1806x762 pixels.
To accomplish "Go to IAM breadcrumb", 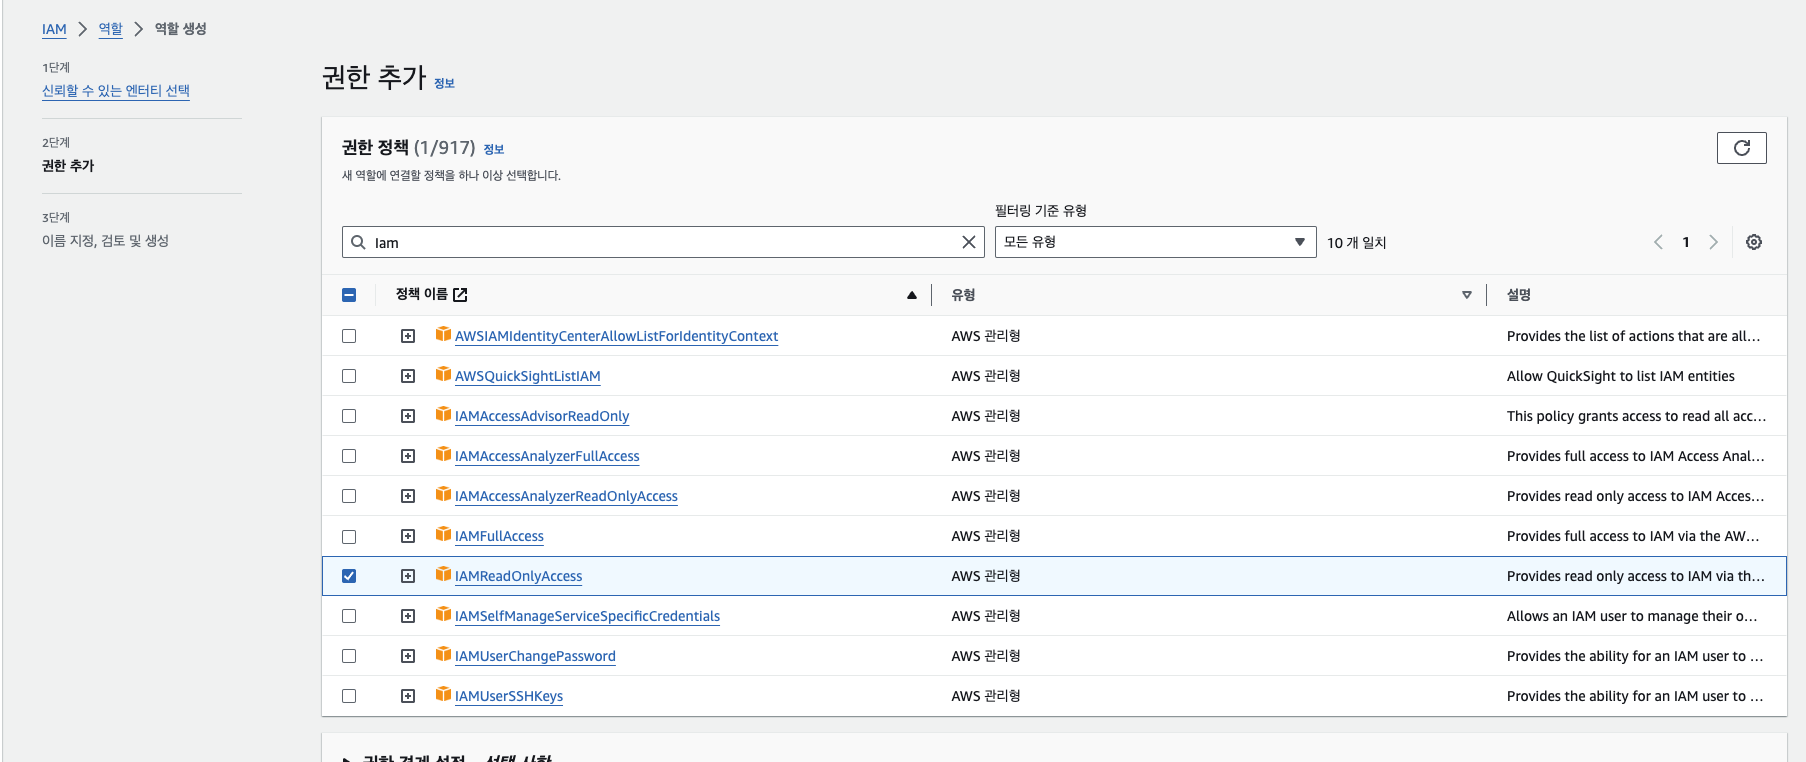I will point(54,29).
